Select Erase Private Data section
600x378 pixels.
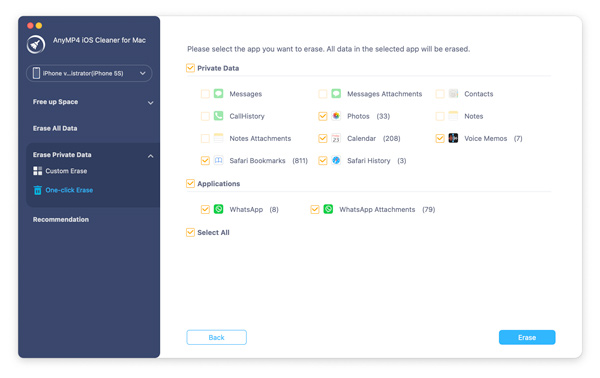tap(62, 155)
